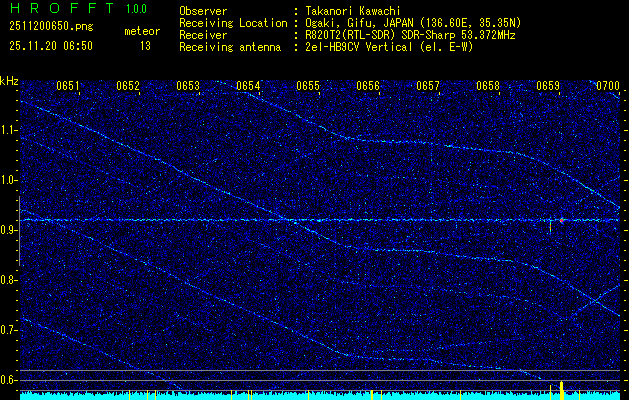Click the 0.6 frequency axis label
The height and width of the screenshot is (400, 629).
(x=9, y=380)
